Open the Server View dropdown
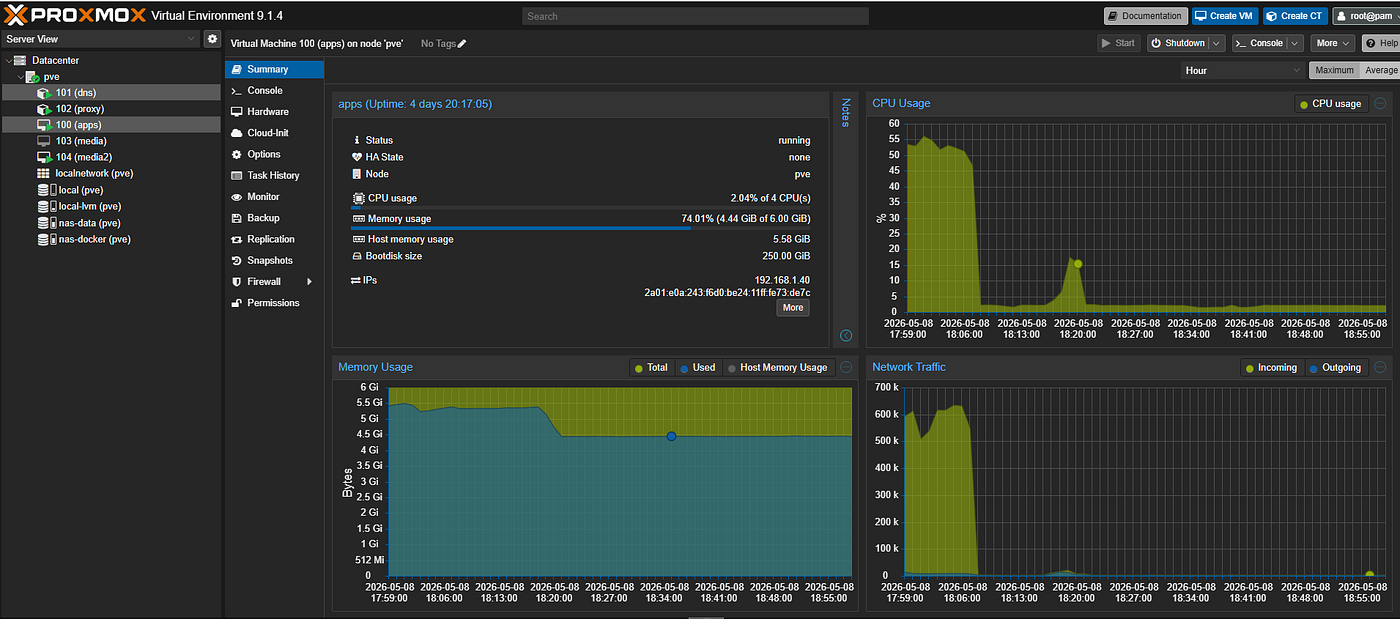This screenshot has width=1400, height=619. 192,38
